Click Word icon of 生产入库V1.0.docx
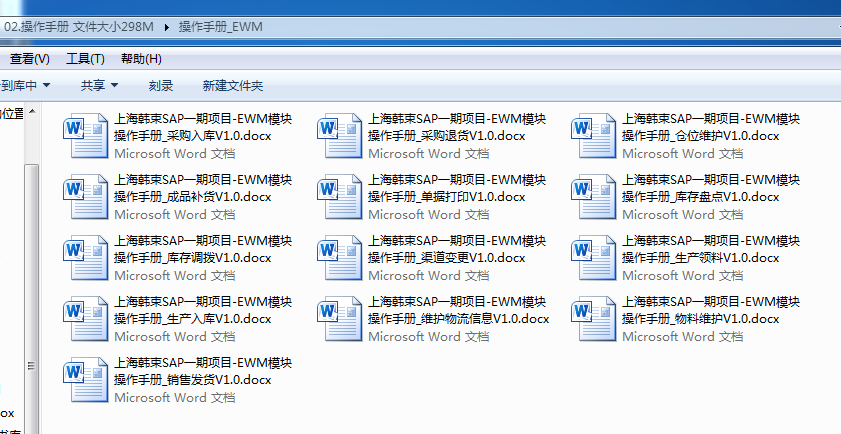 click(86, 319)
